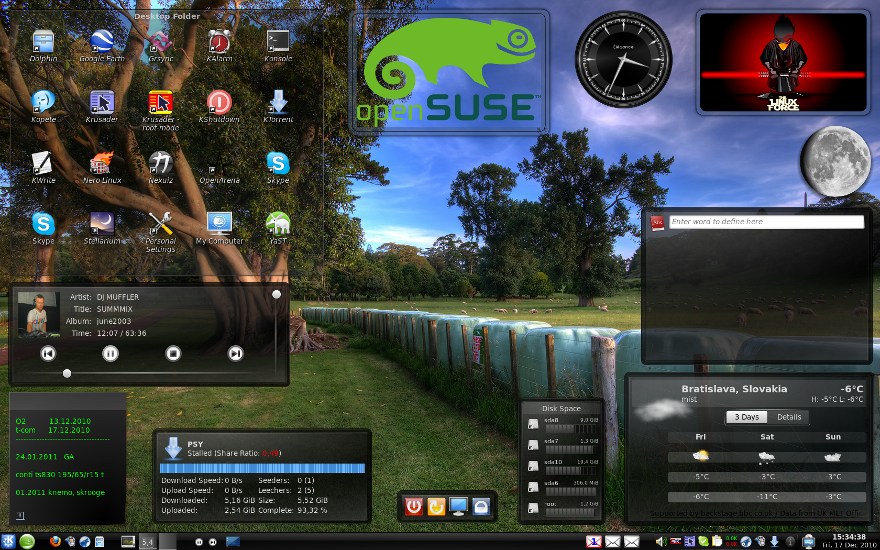Click the small icon at the notes widget bottom
Screen dimensions: 880x550
coord(20,515)
